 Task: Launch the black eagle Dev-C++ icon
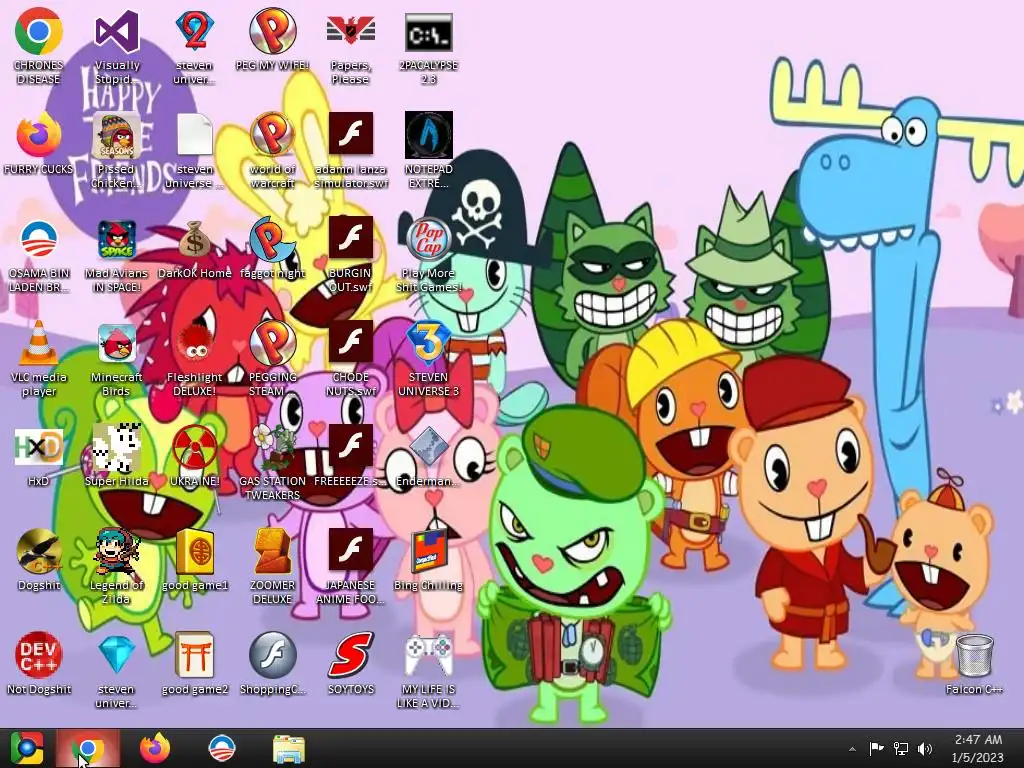click(39, 552)
